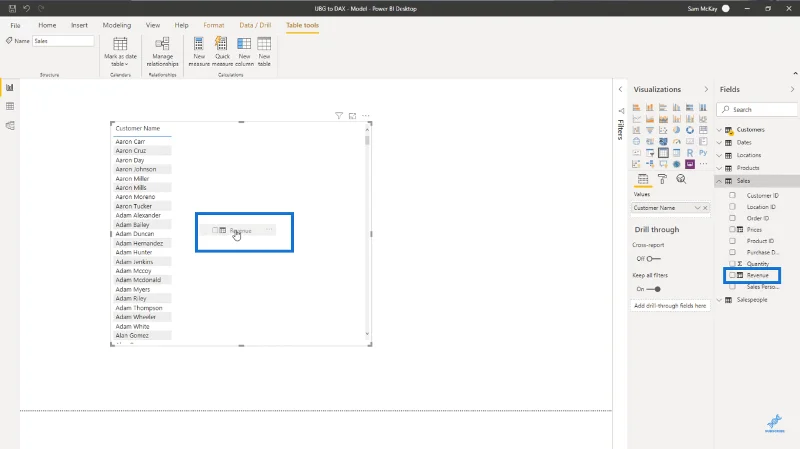The height and width of the screenshot is (449, 800).
Task: Expand the Salespeople table
Action: 719,300
